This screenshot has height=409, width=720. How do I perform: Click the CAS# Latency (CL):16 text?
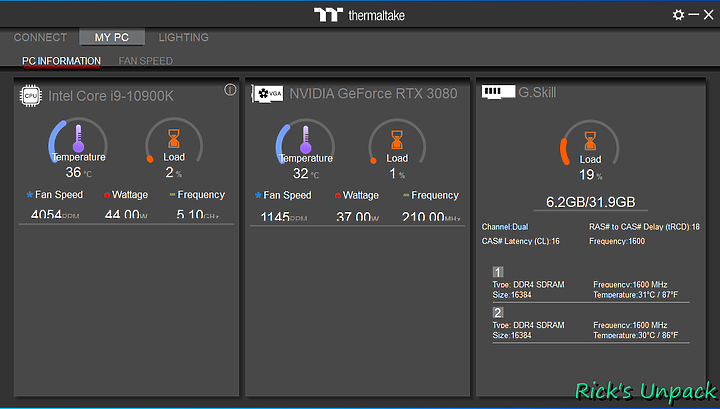click(520, 241)
